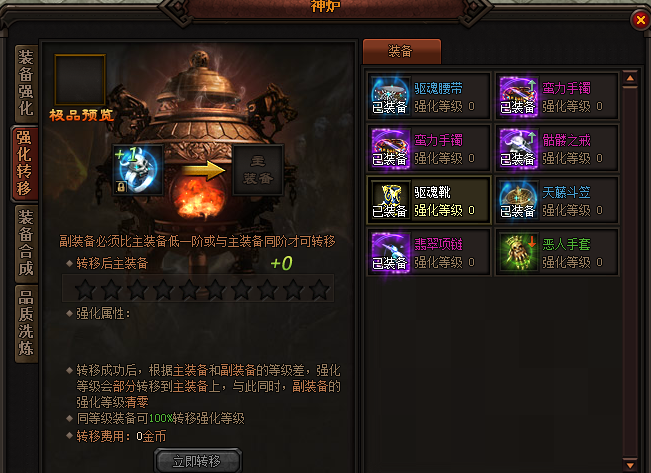Click the empty 主装备 slot
Viewport: 651px width, 473px height.
[258, 169]
